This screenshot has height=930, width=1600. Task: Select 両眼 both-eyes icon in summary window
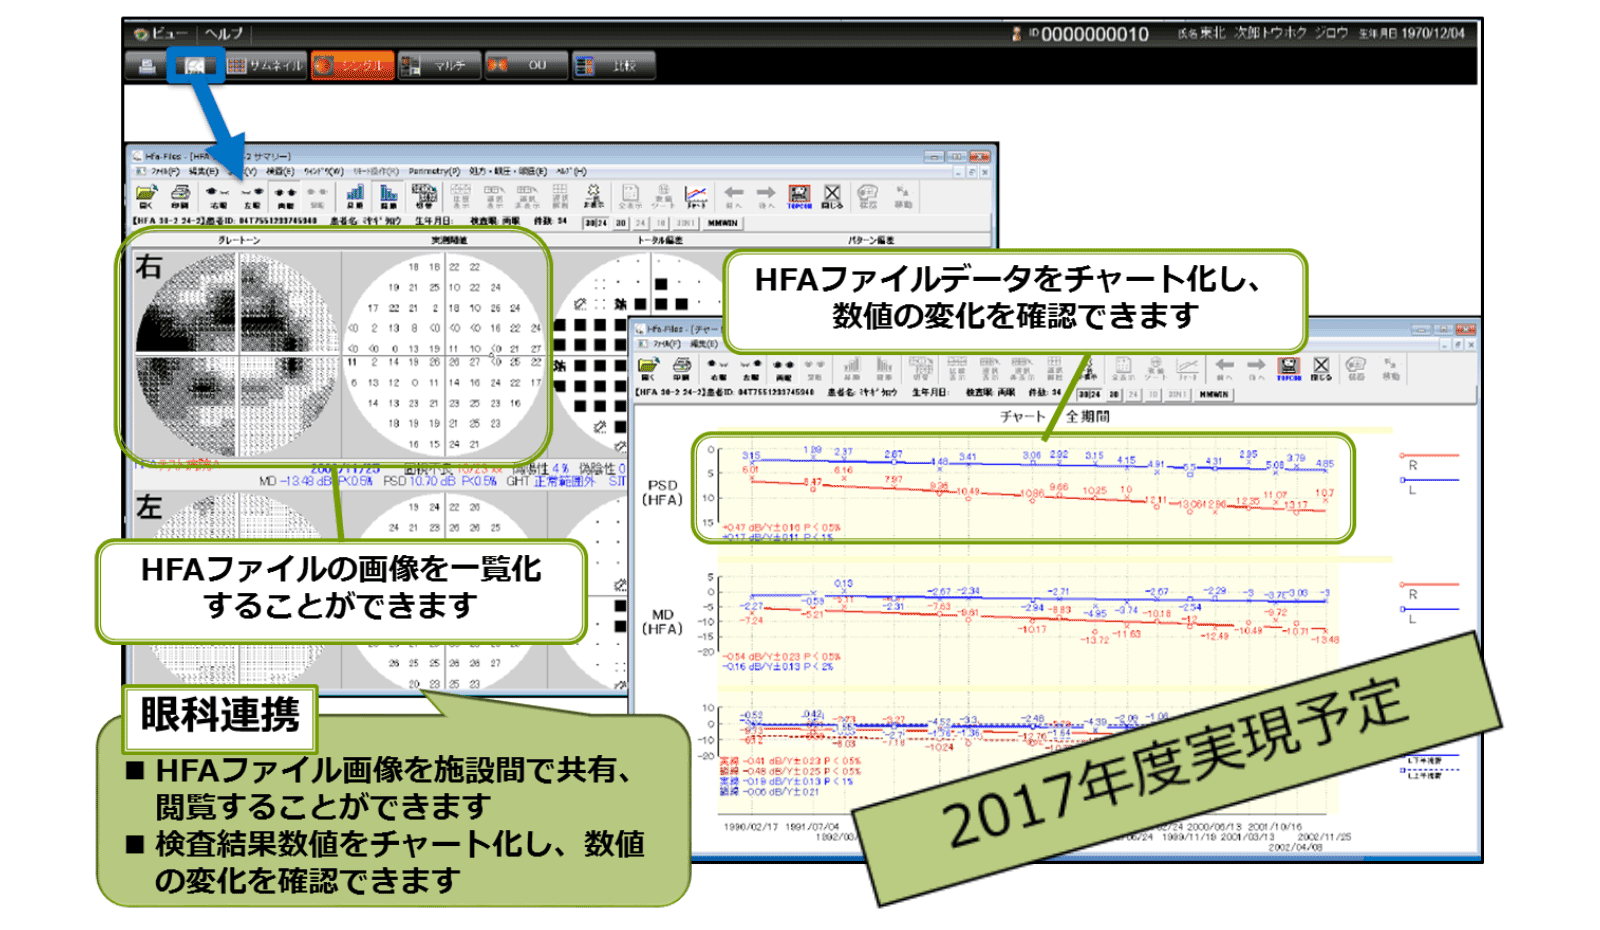285,196
